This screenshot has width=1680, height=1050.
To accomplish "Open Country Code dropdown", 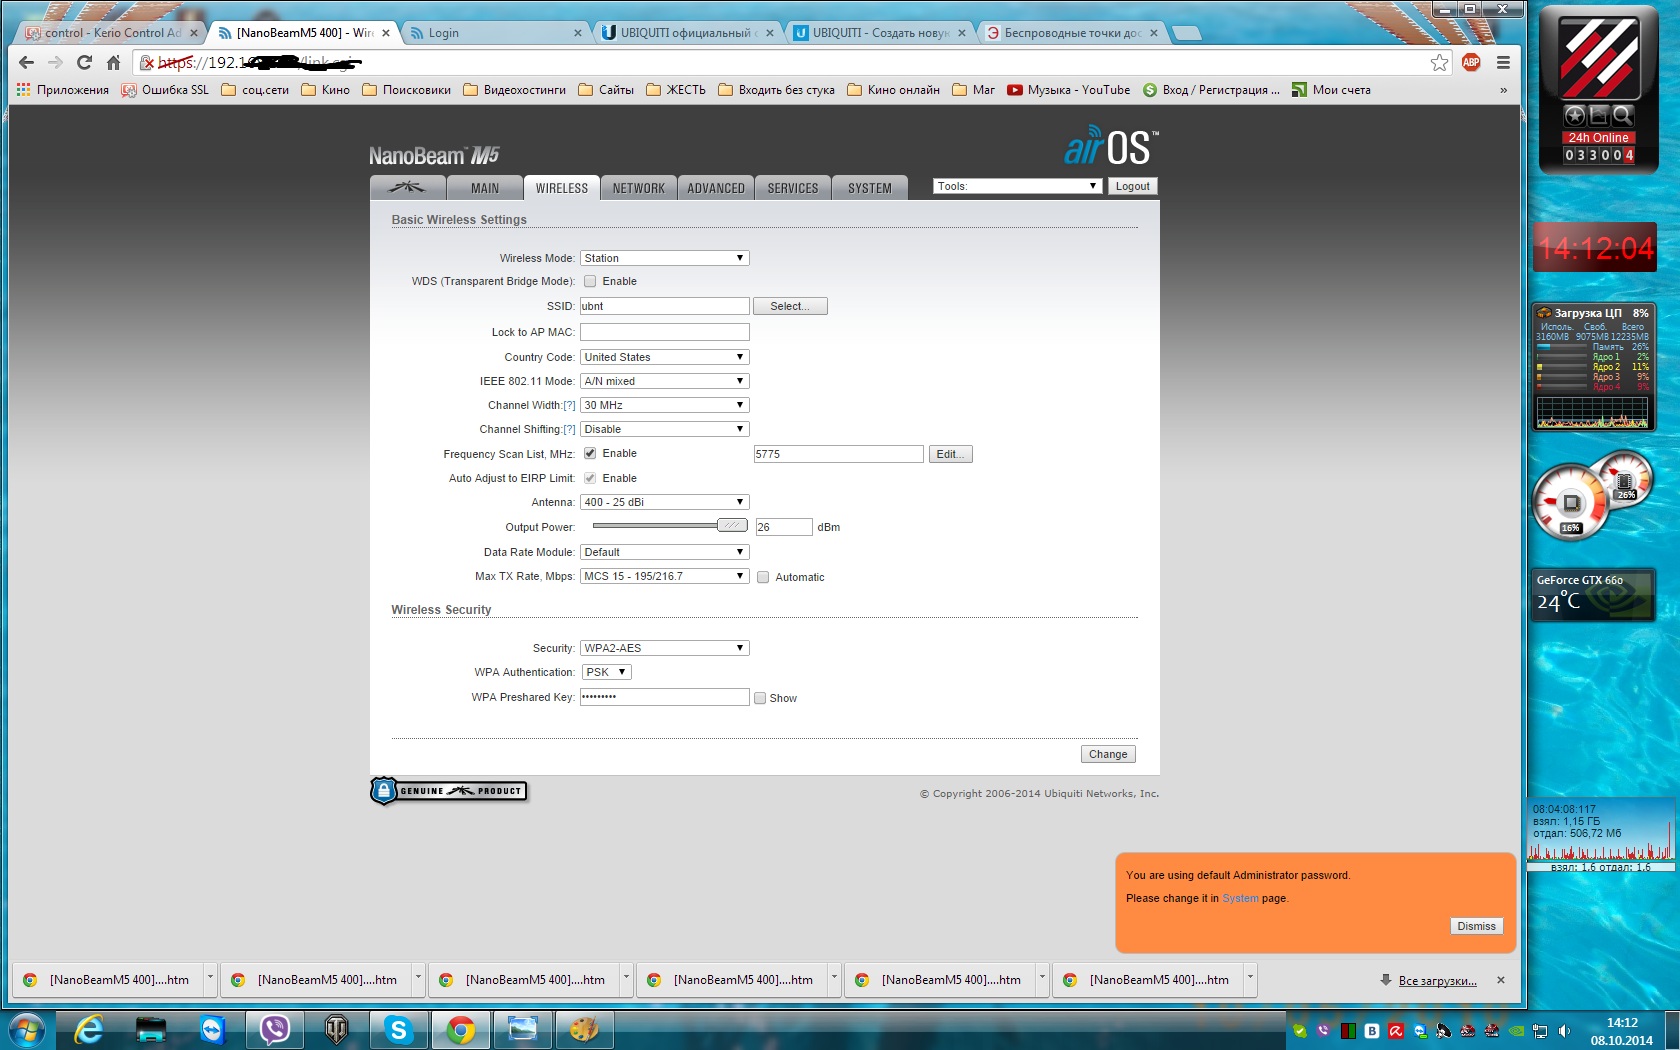I will (664, 357).
